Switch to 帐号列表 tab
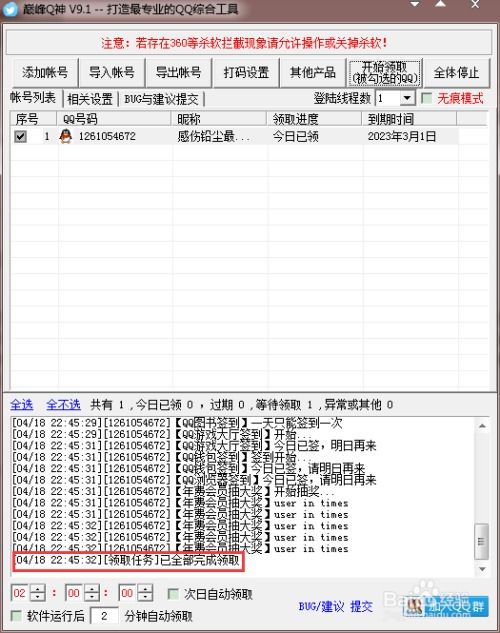 (33, 98)
